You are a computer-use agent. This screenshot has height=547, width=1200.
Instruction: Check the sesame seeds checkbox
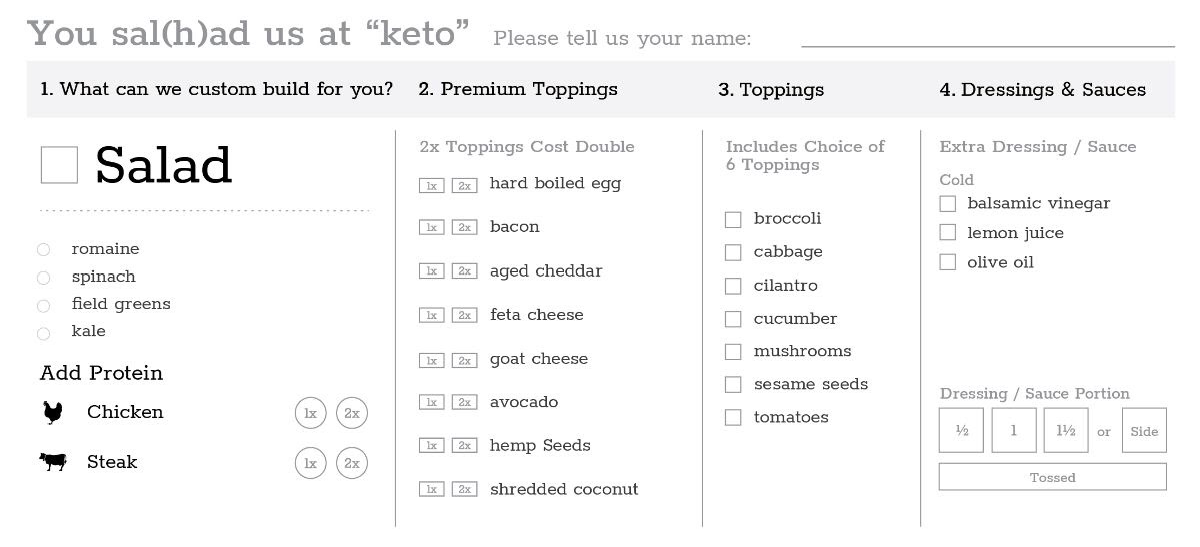pyautogui.click(x=733, y=385)
